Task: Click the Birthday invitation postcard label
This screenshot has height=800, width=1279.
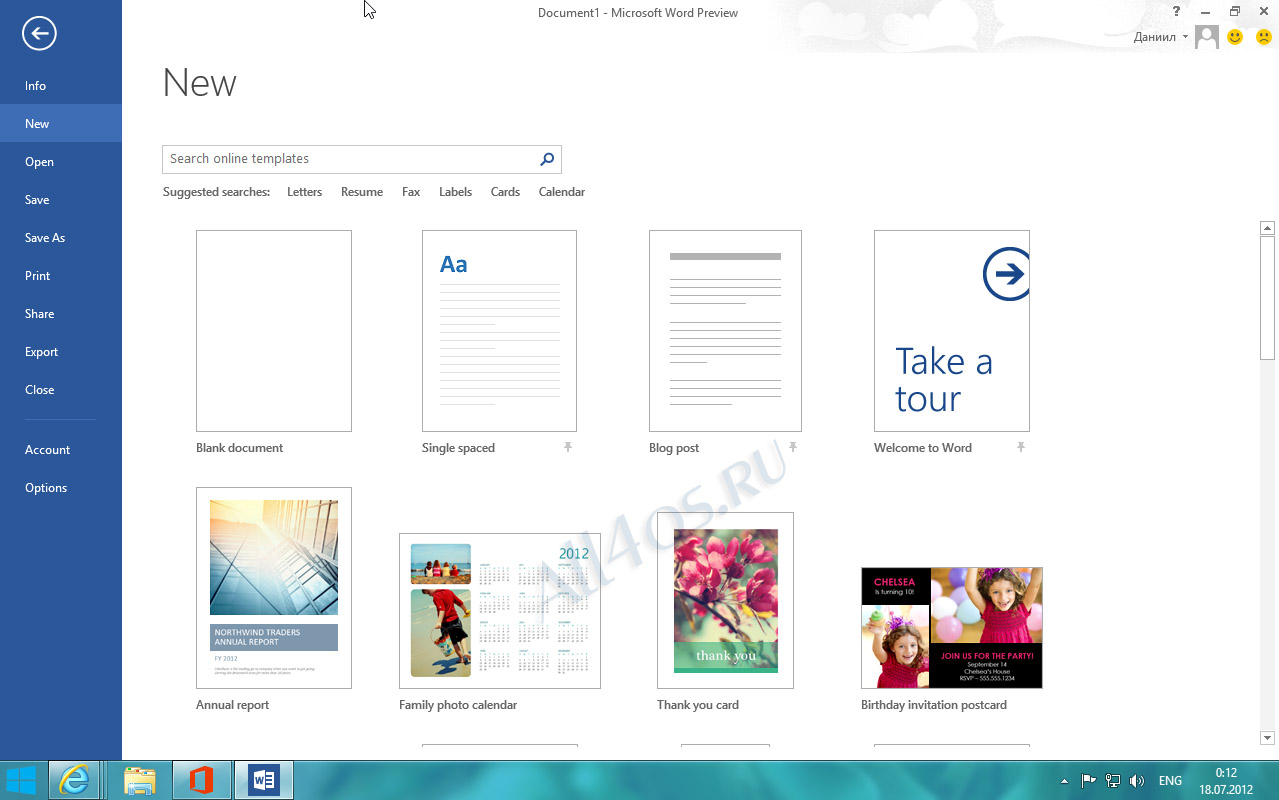Action: 934,705
